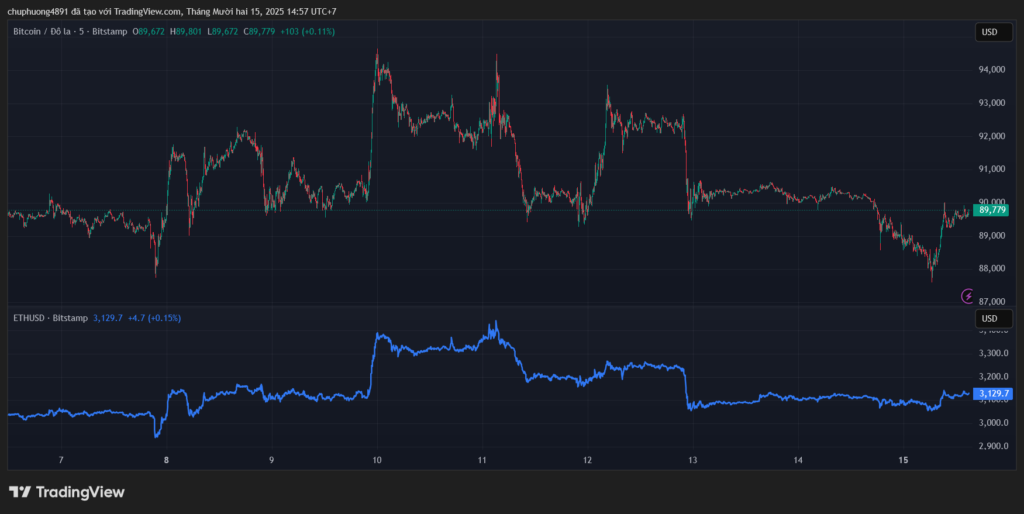Click the +103 (+0.11%) change value
Viewport: 1024px width, 514px height.
tap(308, 32)
